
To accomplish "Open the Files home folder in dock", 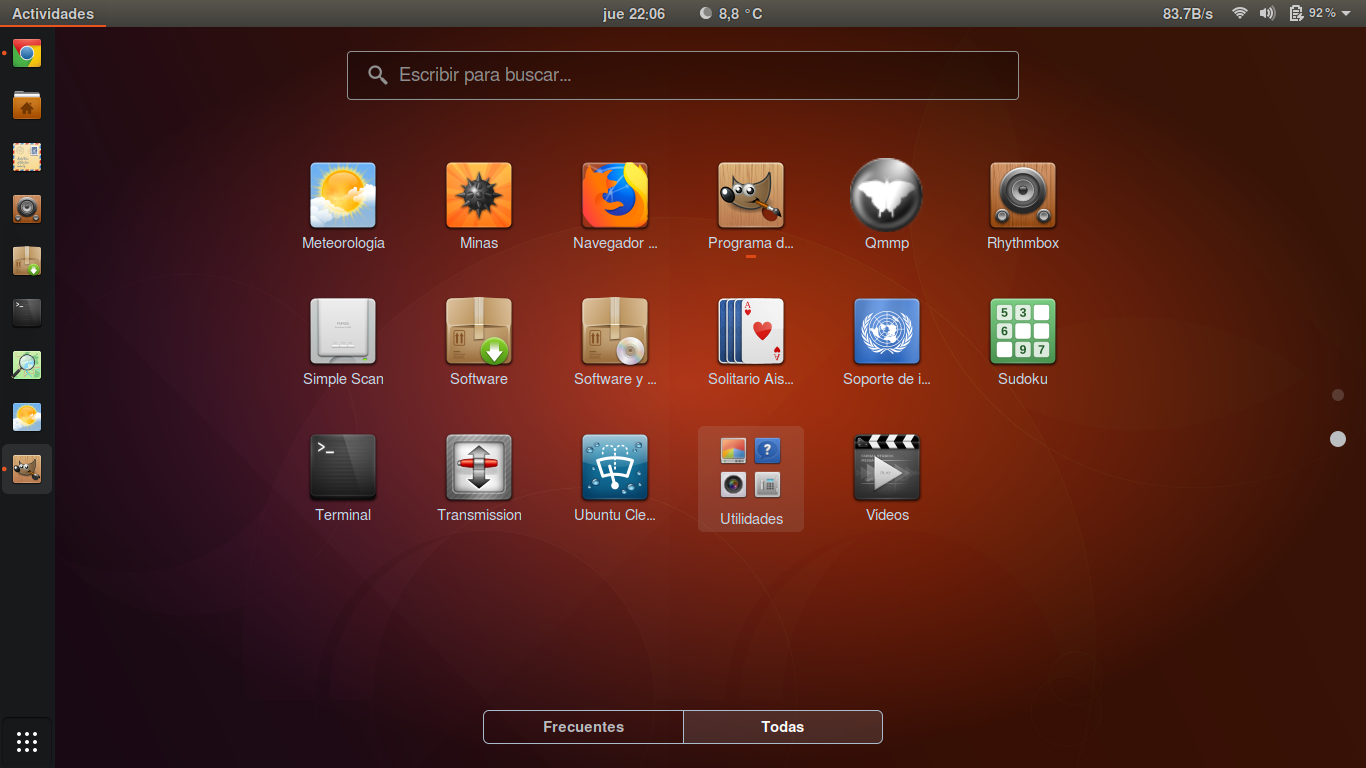I will click(27, 105).
